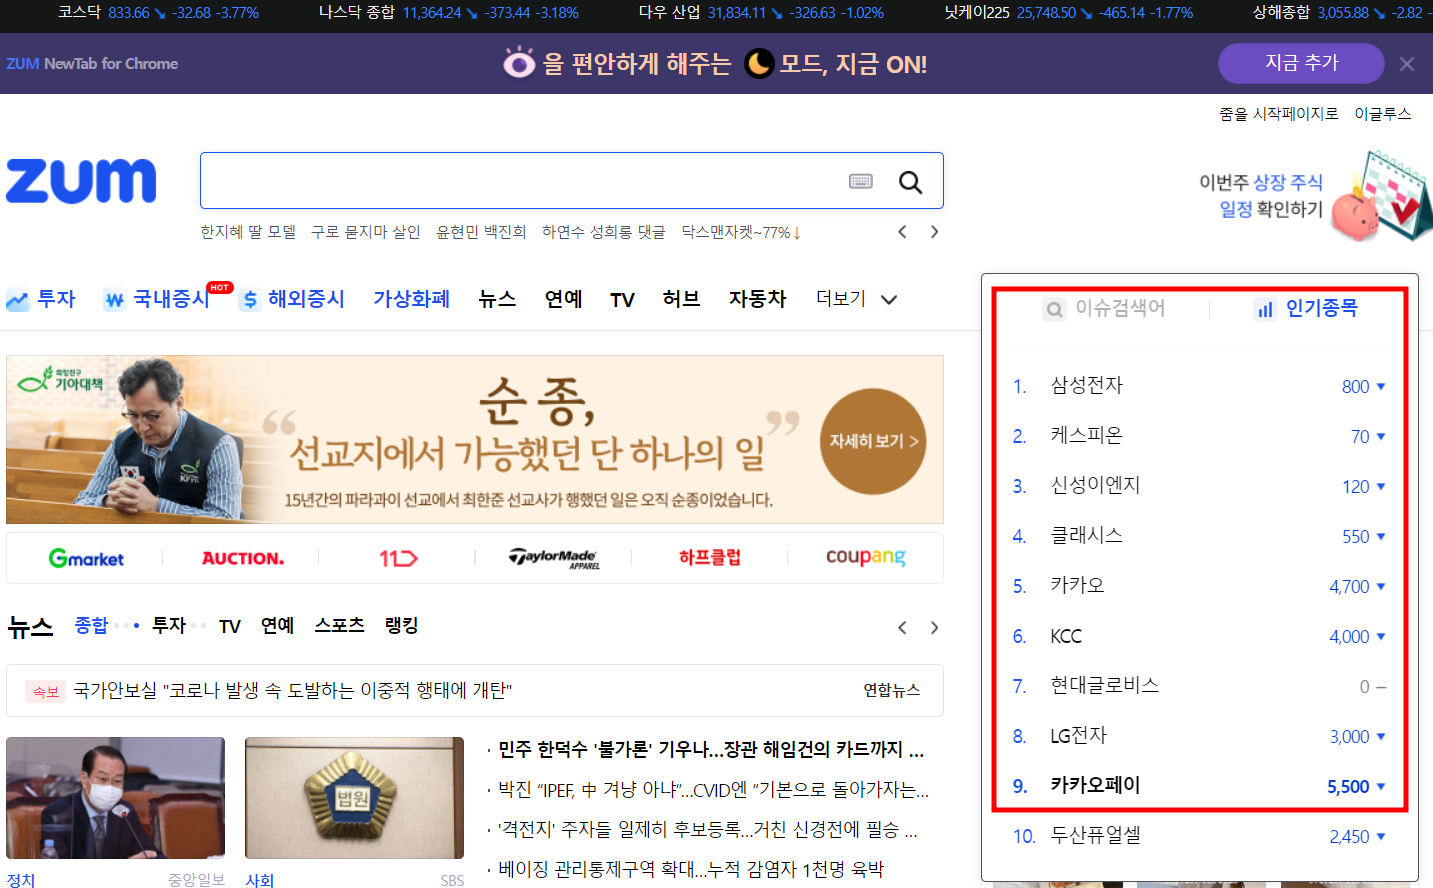
Task: Open 자동차 menu item
Action: [757, 299]
